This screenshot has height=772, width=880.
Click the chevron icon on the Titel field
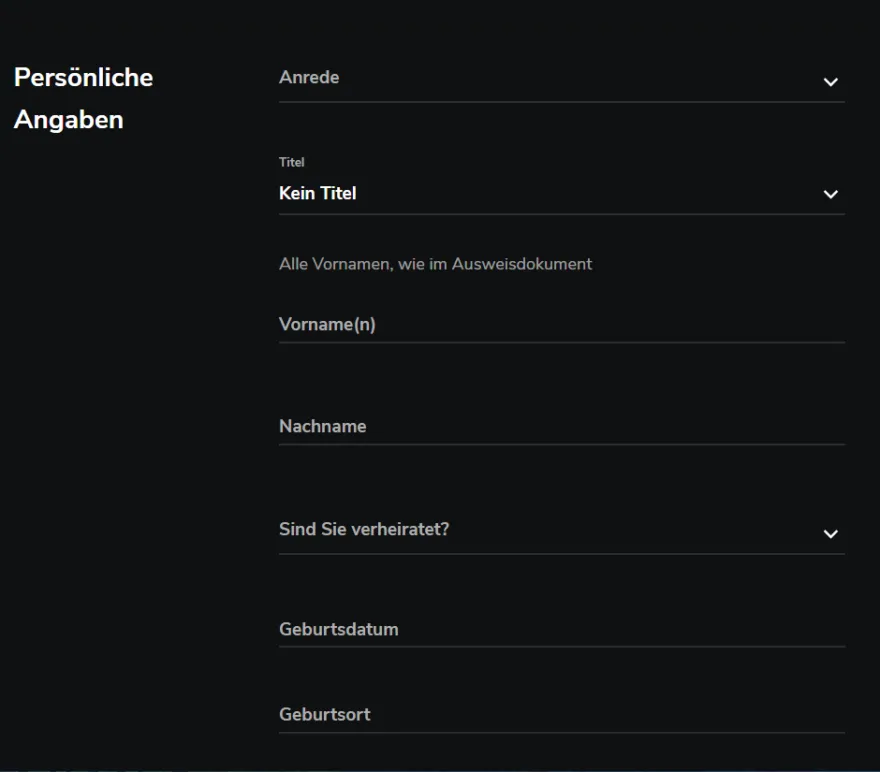point(830,195)
